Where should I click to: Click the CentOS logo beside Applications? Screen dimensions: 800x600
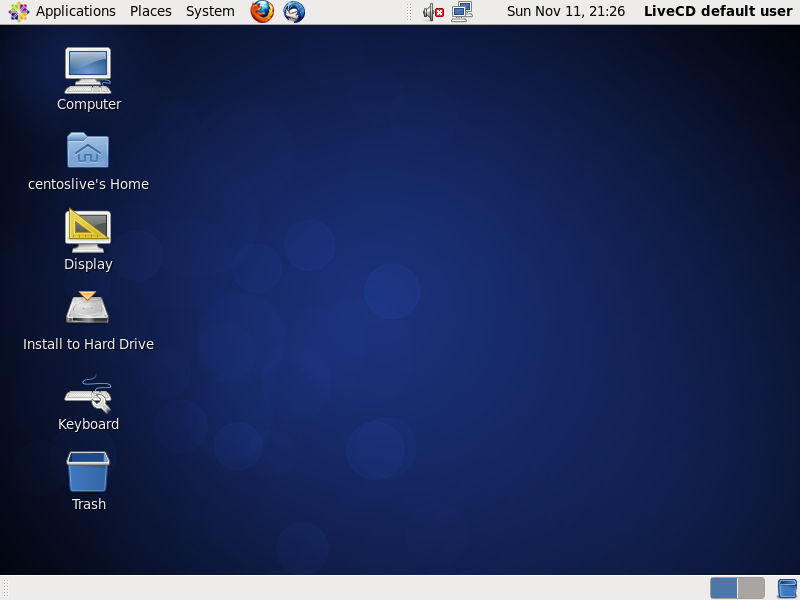coord(19,12)
